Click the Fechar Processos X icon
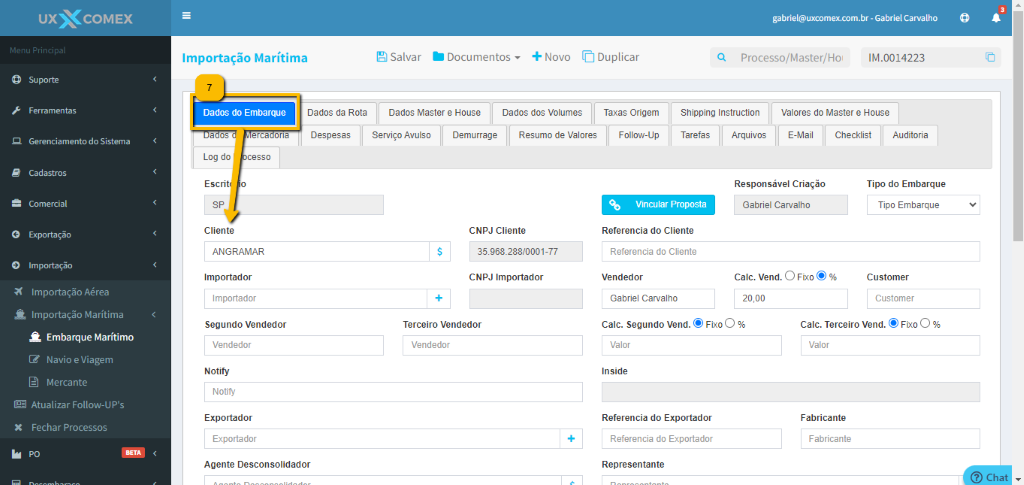This screenshot has height=485, width=1024. tap(19, 428)
